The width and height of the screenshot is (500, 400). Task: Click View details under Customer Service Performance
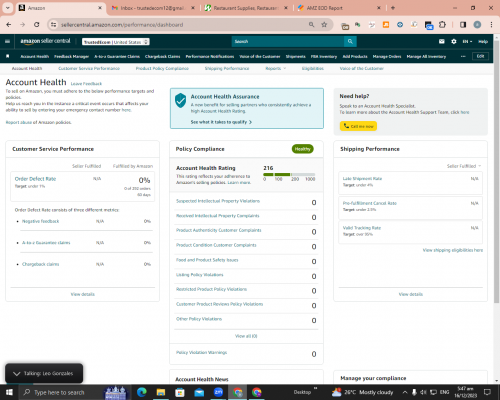[x=83, y=294]
